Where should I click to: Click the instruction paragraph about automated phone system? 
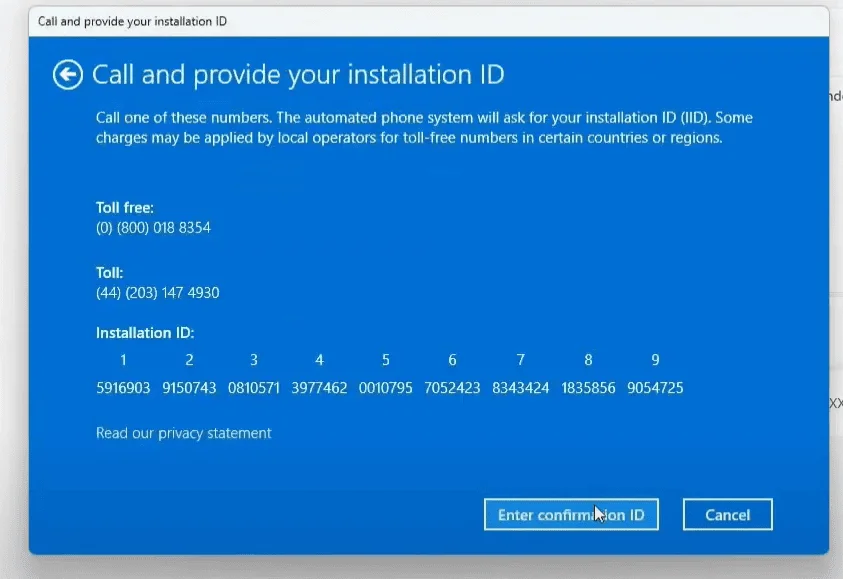tap(424, 127)
